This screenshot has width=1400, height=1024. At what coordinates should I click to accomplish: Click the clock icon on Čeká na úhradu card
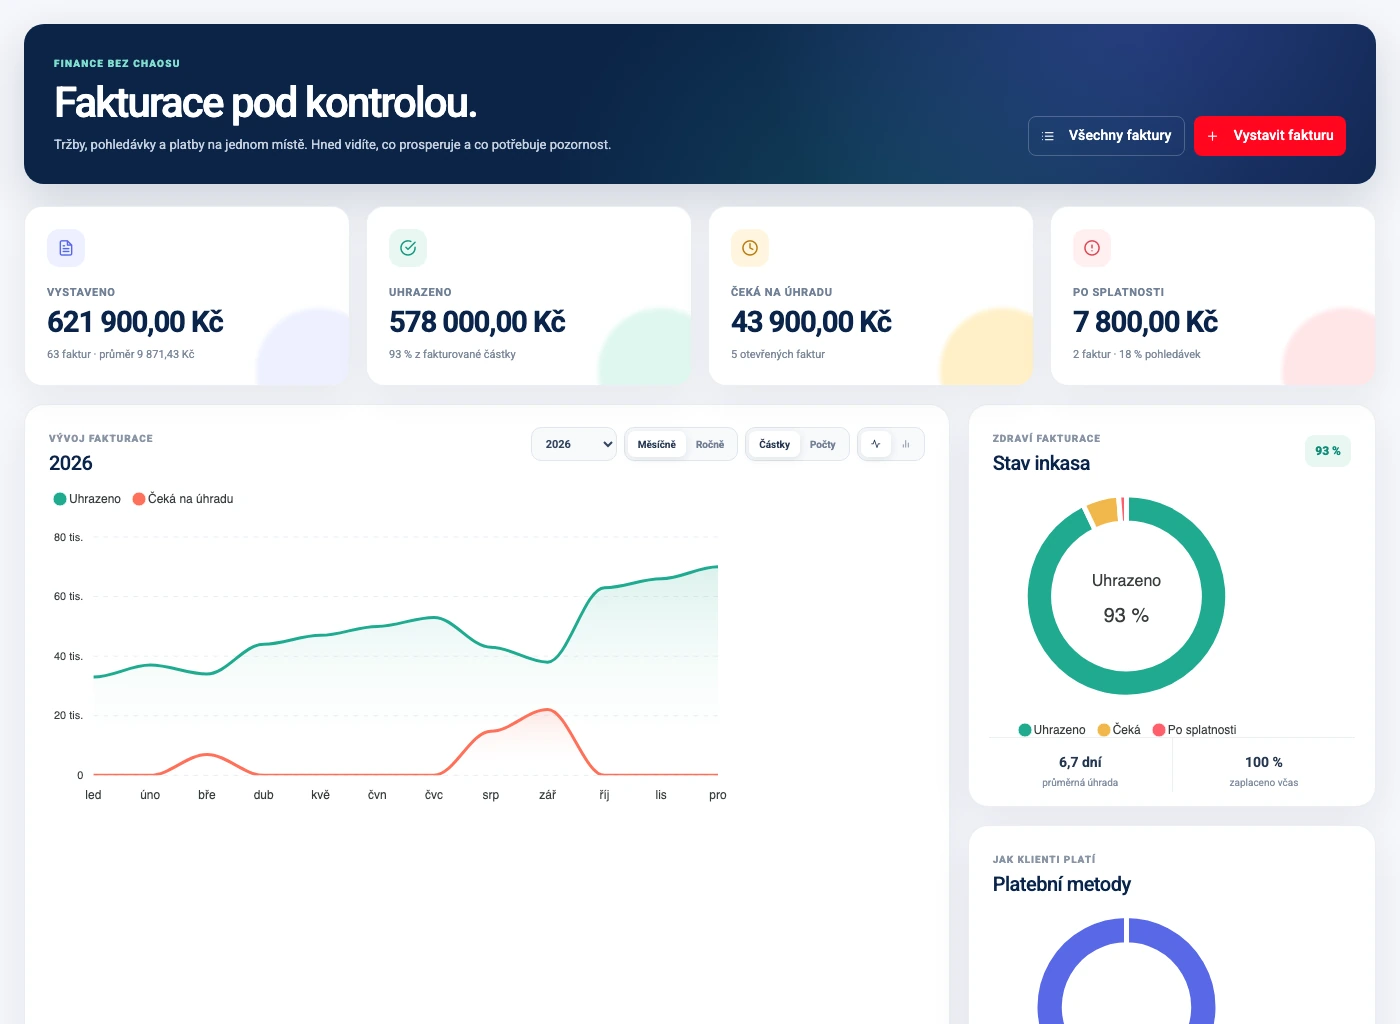point(750,248)
